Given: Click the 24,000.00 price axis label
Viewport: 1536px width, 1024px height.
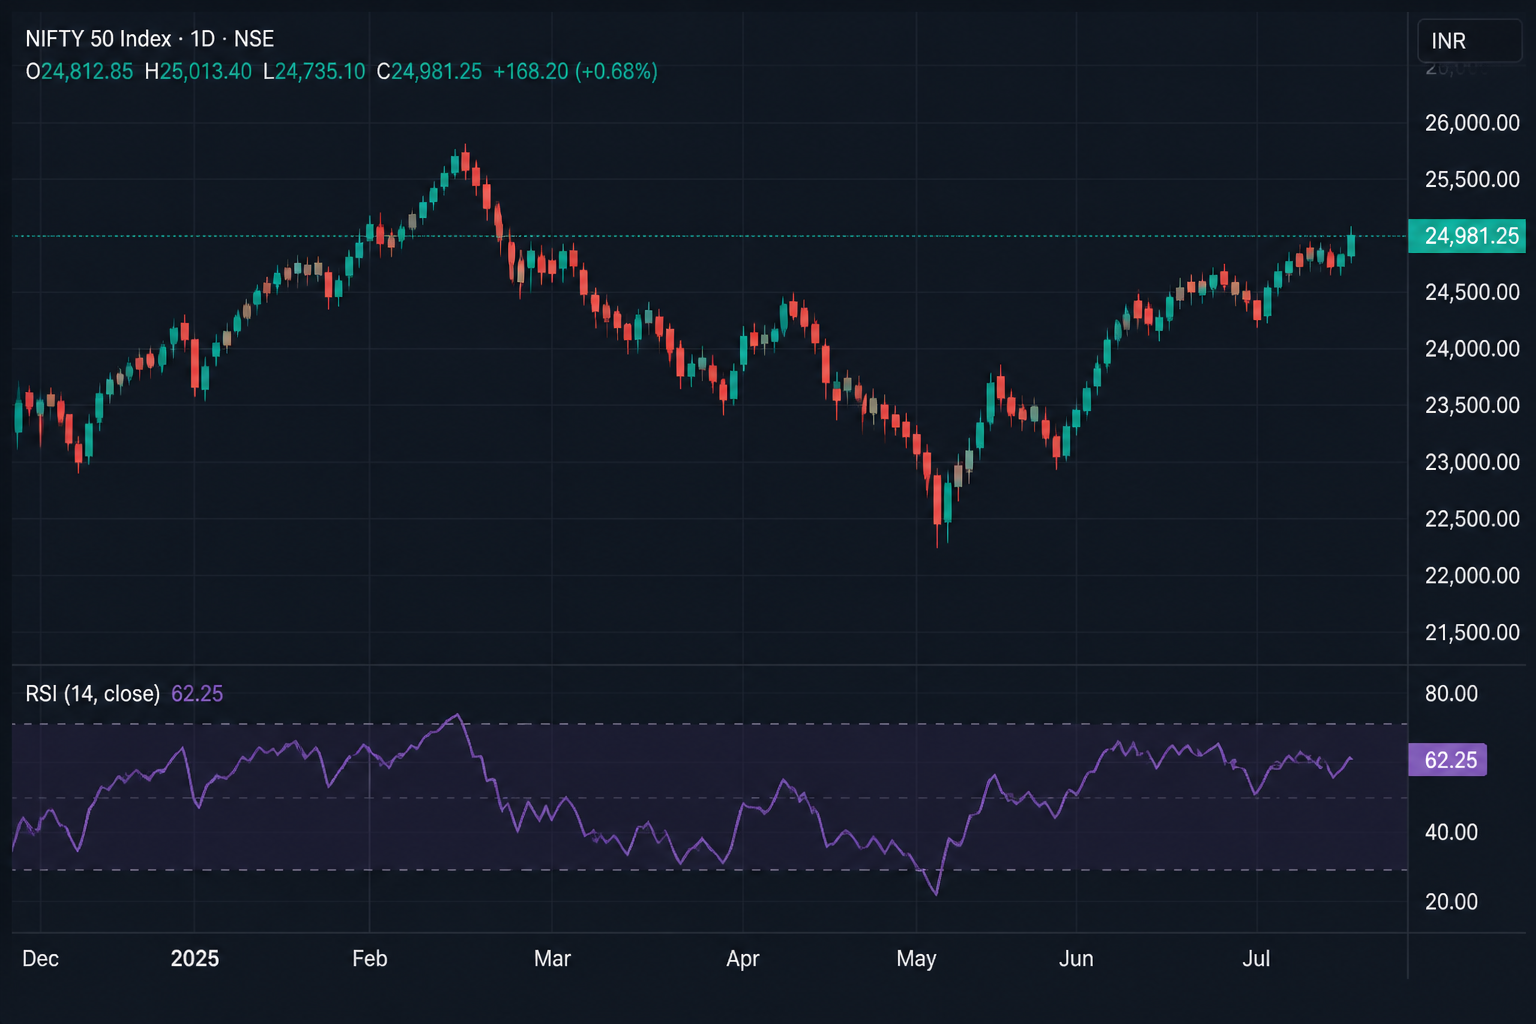Looking at the screenshot, I should [1472, 349].
